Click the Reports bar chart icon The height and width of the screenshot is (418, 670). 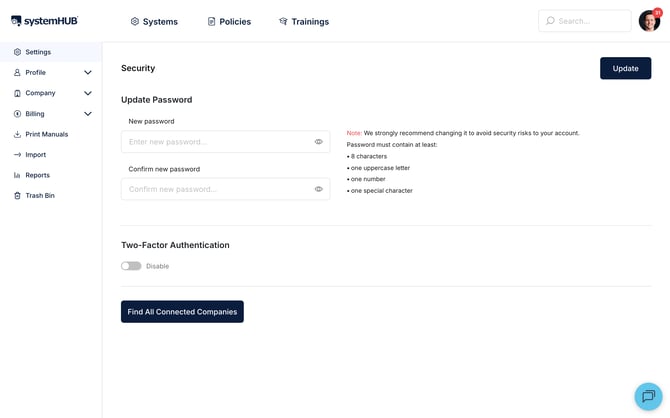click(x=17, y=175)
